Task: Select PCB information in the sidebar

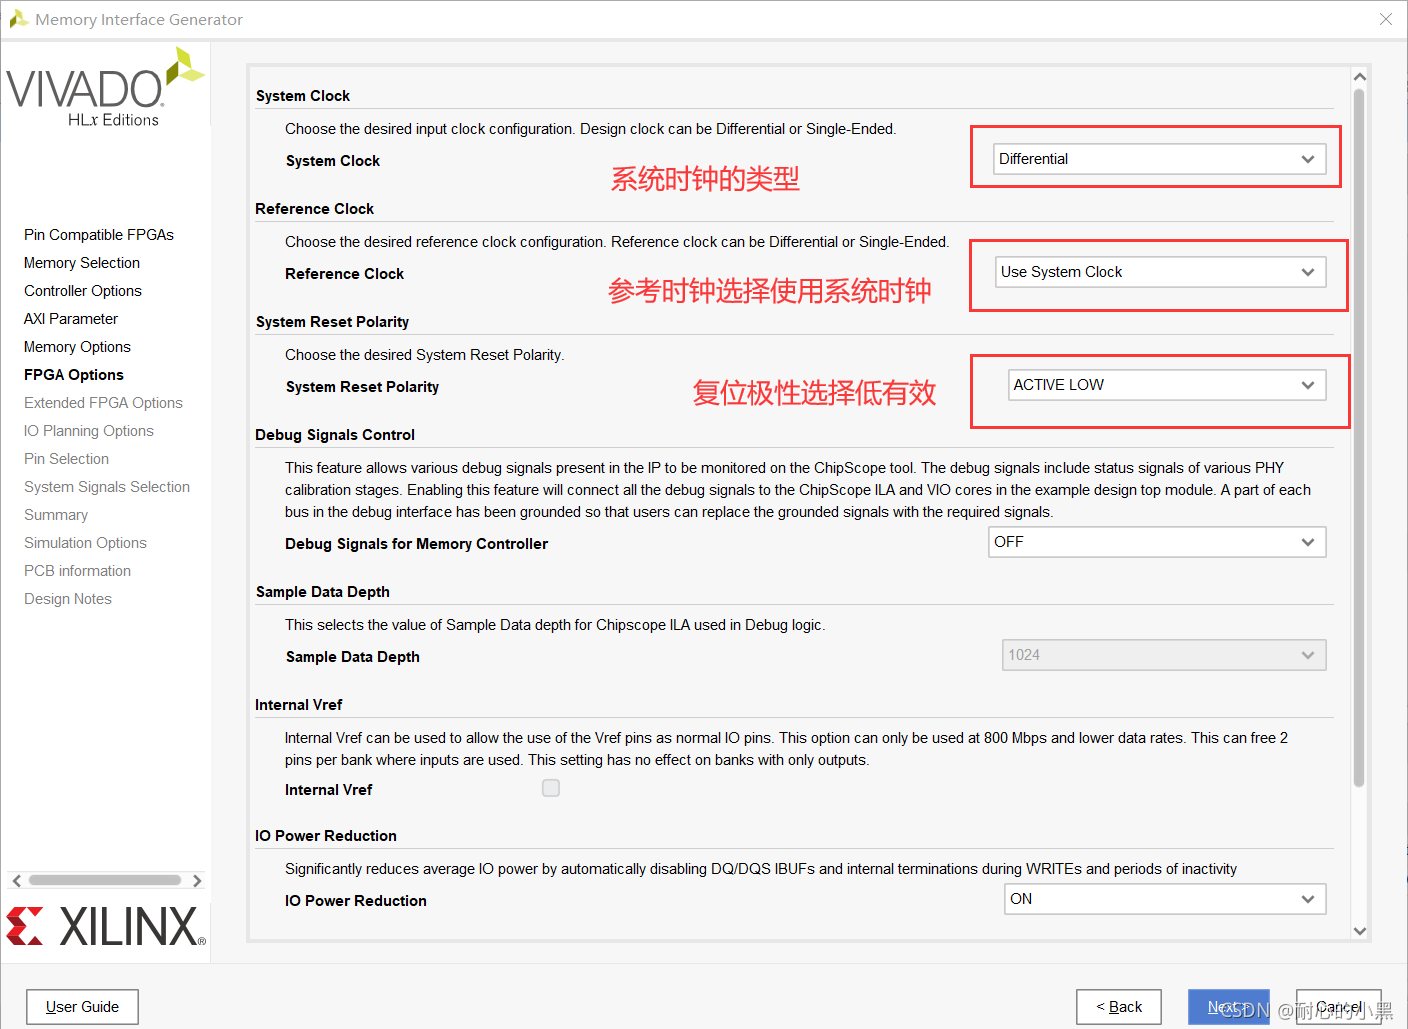Action: [x=77, y=571]
